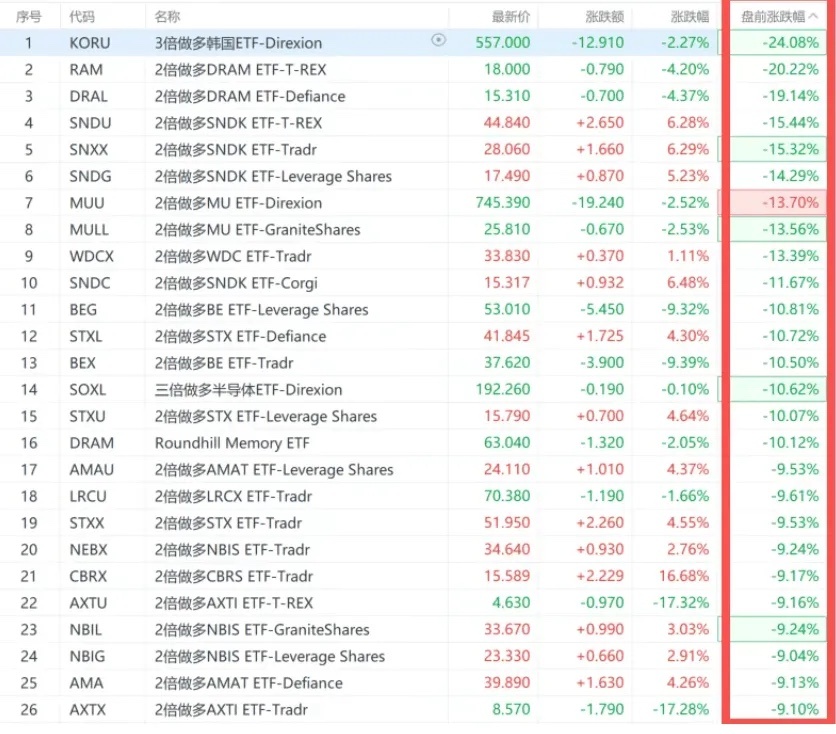Click change amount -5.450
The height and width of the screenshot is (734, 836).
tap(602, 309)
